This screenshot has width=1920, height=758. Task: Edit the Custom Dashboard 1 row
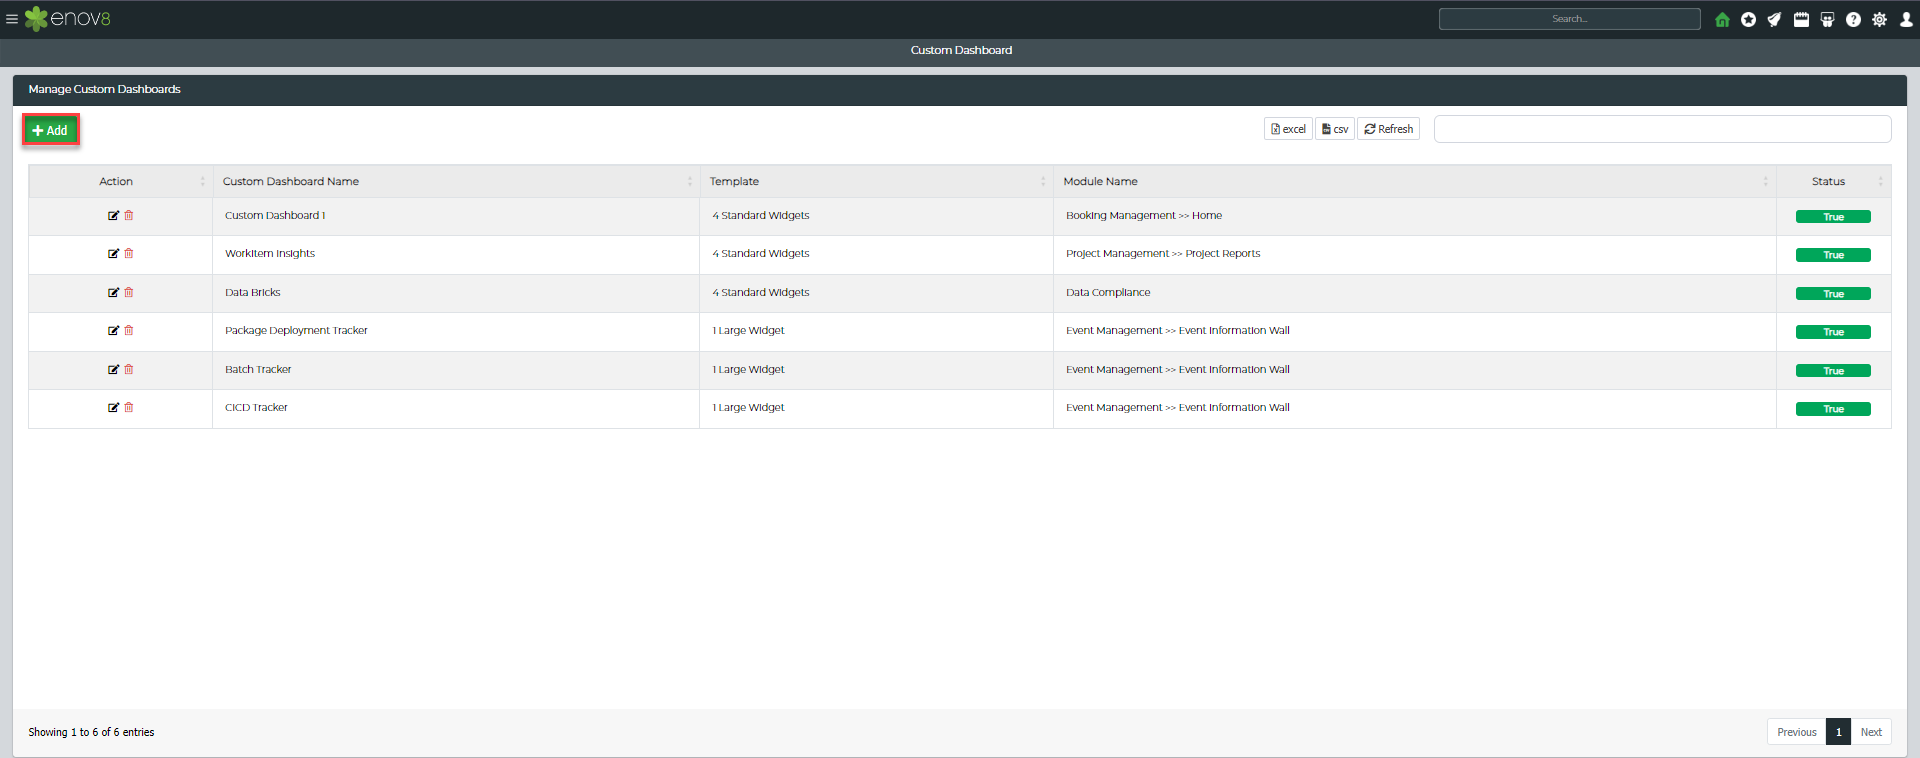coord(113,215)
